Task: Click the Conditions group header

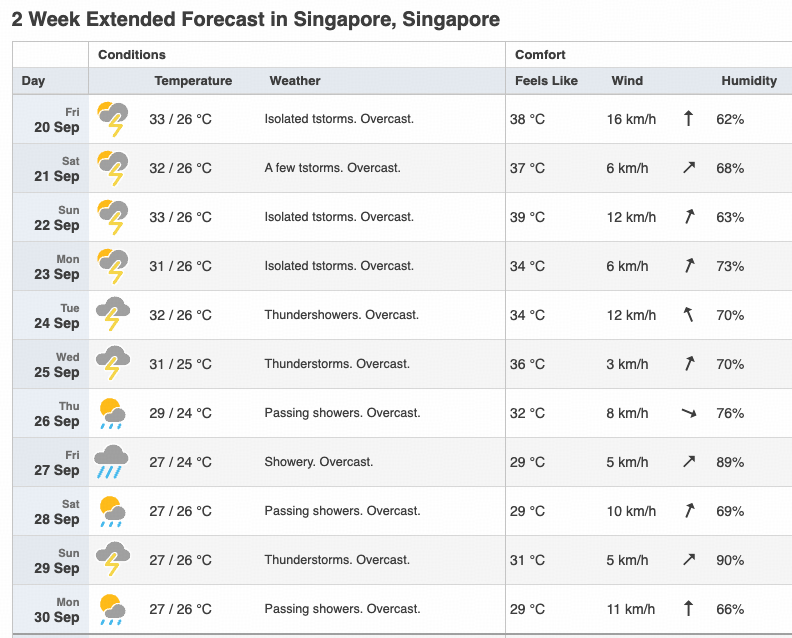Action: coord(132,55)
